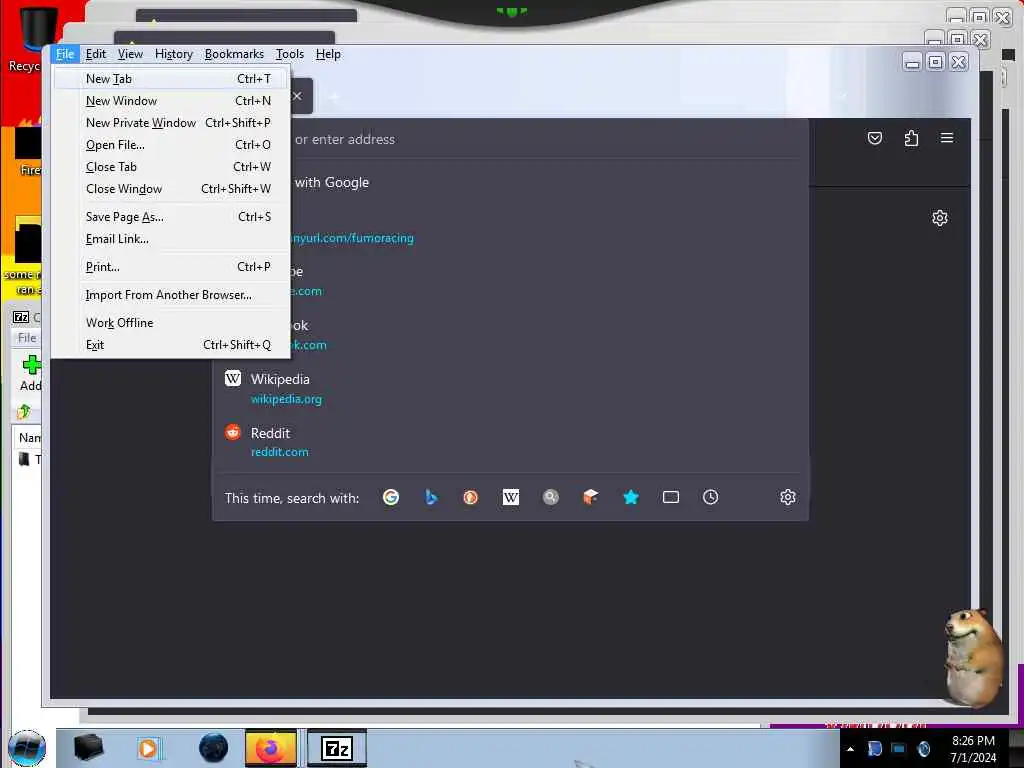Open the History menu
This screenshot has height=768, width=1024.
coord(174,54)
